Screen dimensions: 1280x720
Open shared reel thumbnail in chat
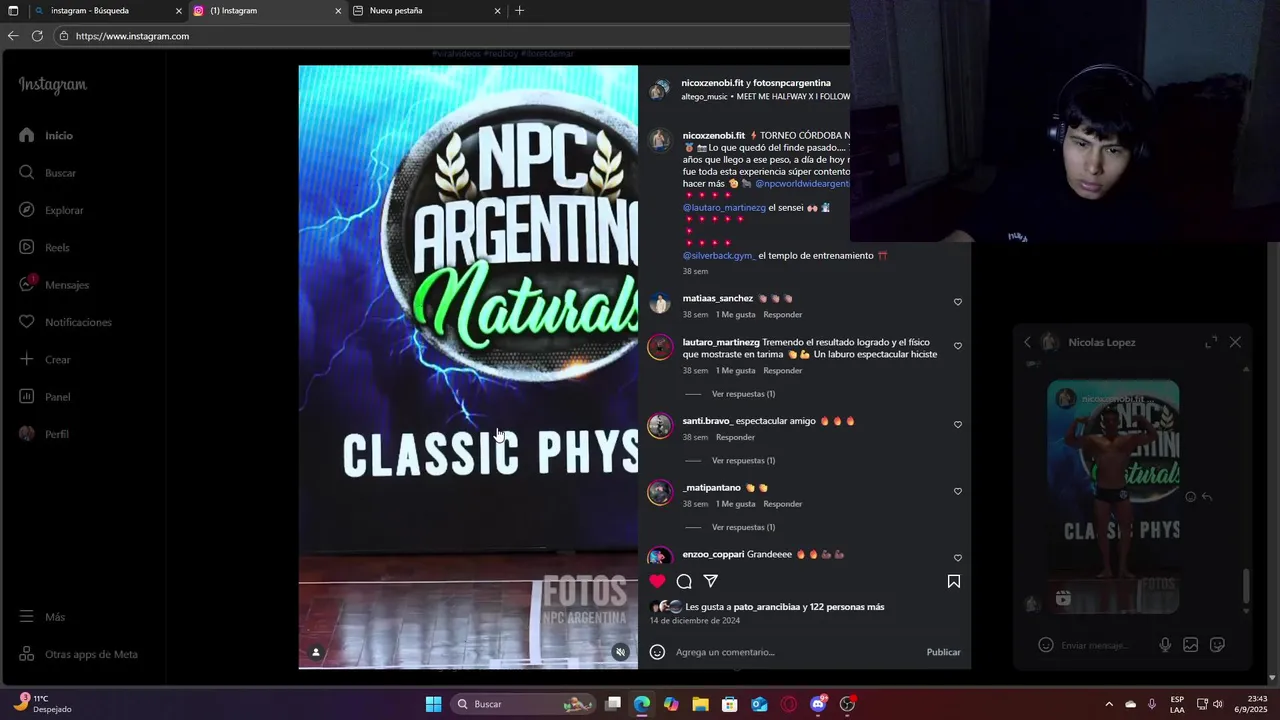[x=1113, y=497]
